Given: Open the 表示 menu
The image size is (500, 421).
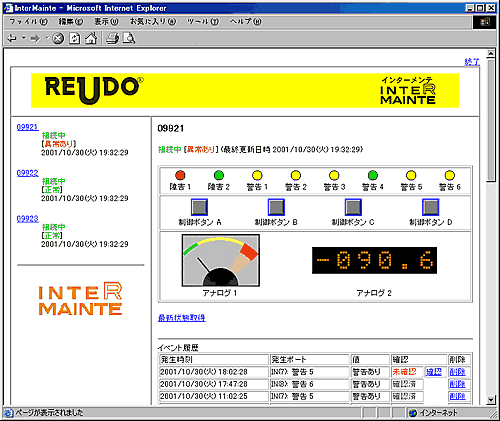Looking at the screenshot, I should [106, 22].
